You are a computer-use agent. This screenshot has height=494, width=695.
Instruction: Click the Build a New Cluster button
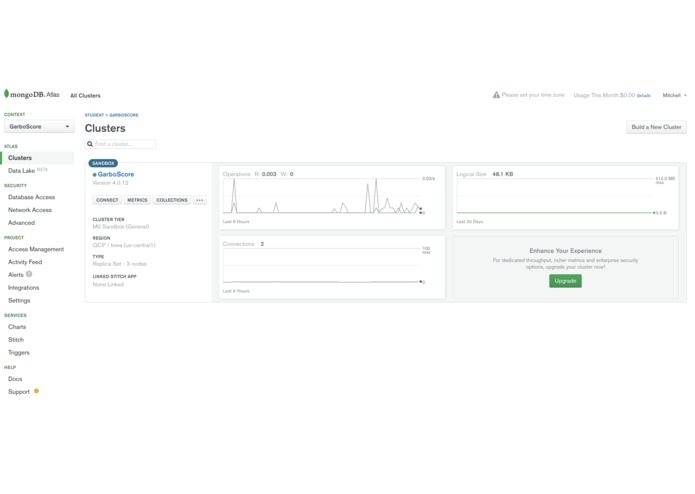pyautogui.click(x=656, y=127)
